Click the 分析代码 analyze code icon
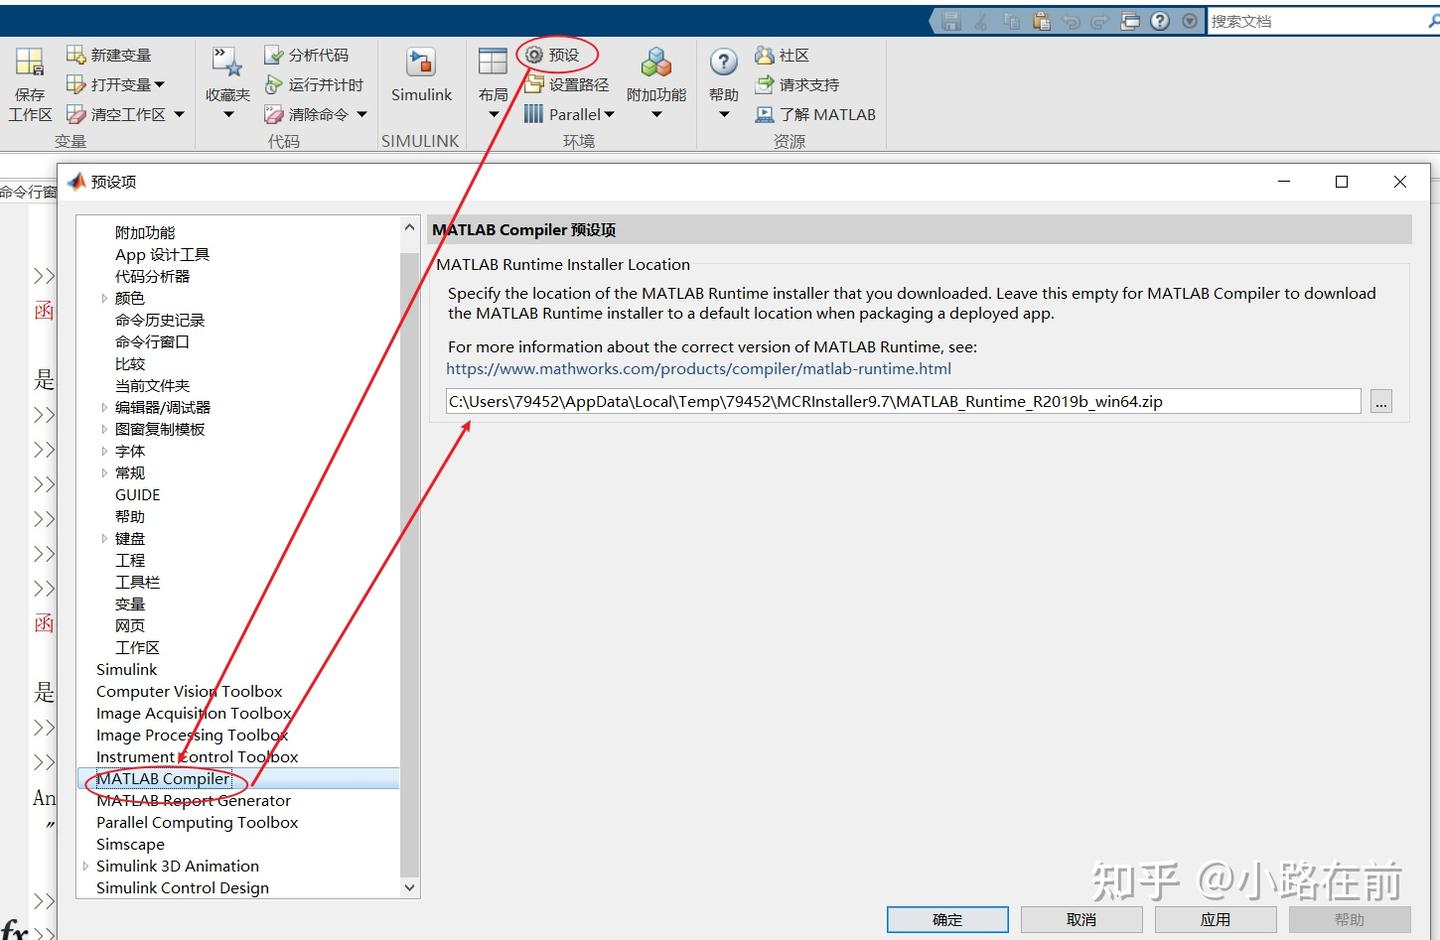Image resolution: width=1440 pixels, height=940 pixels. tap(274, 55)
